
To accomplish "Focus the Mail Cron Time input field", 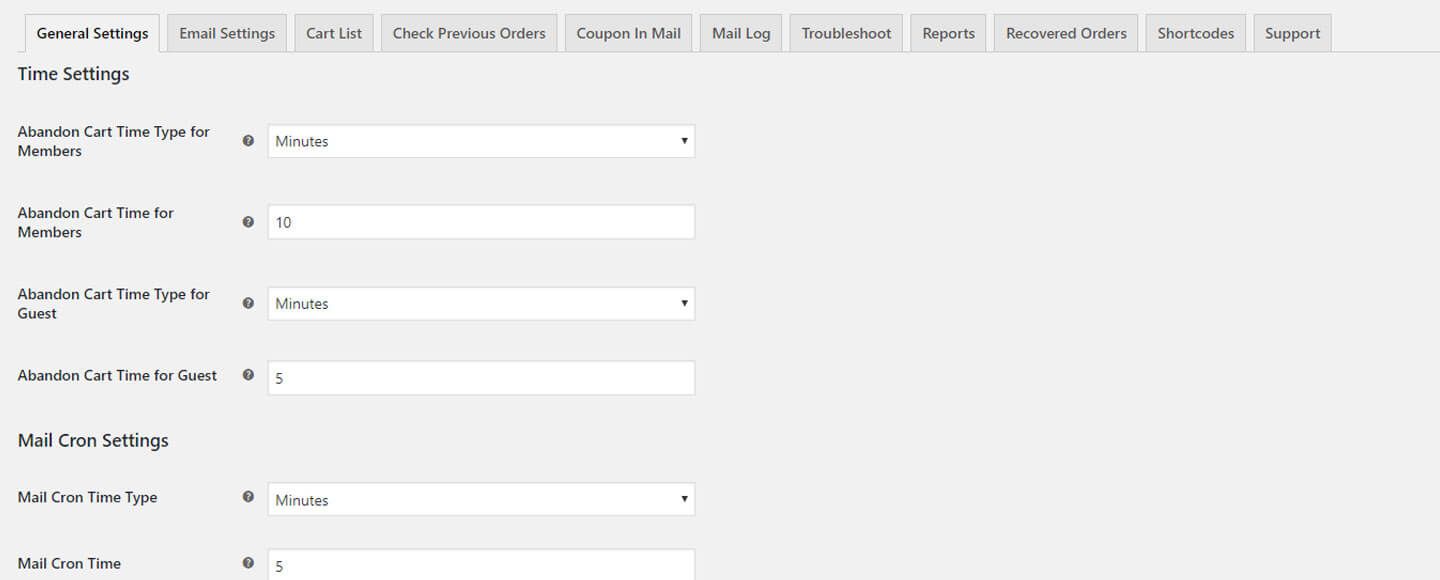I will tap(481, 564).
